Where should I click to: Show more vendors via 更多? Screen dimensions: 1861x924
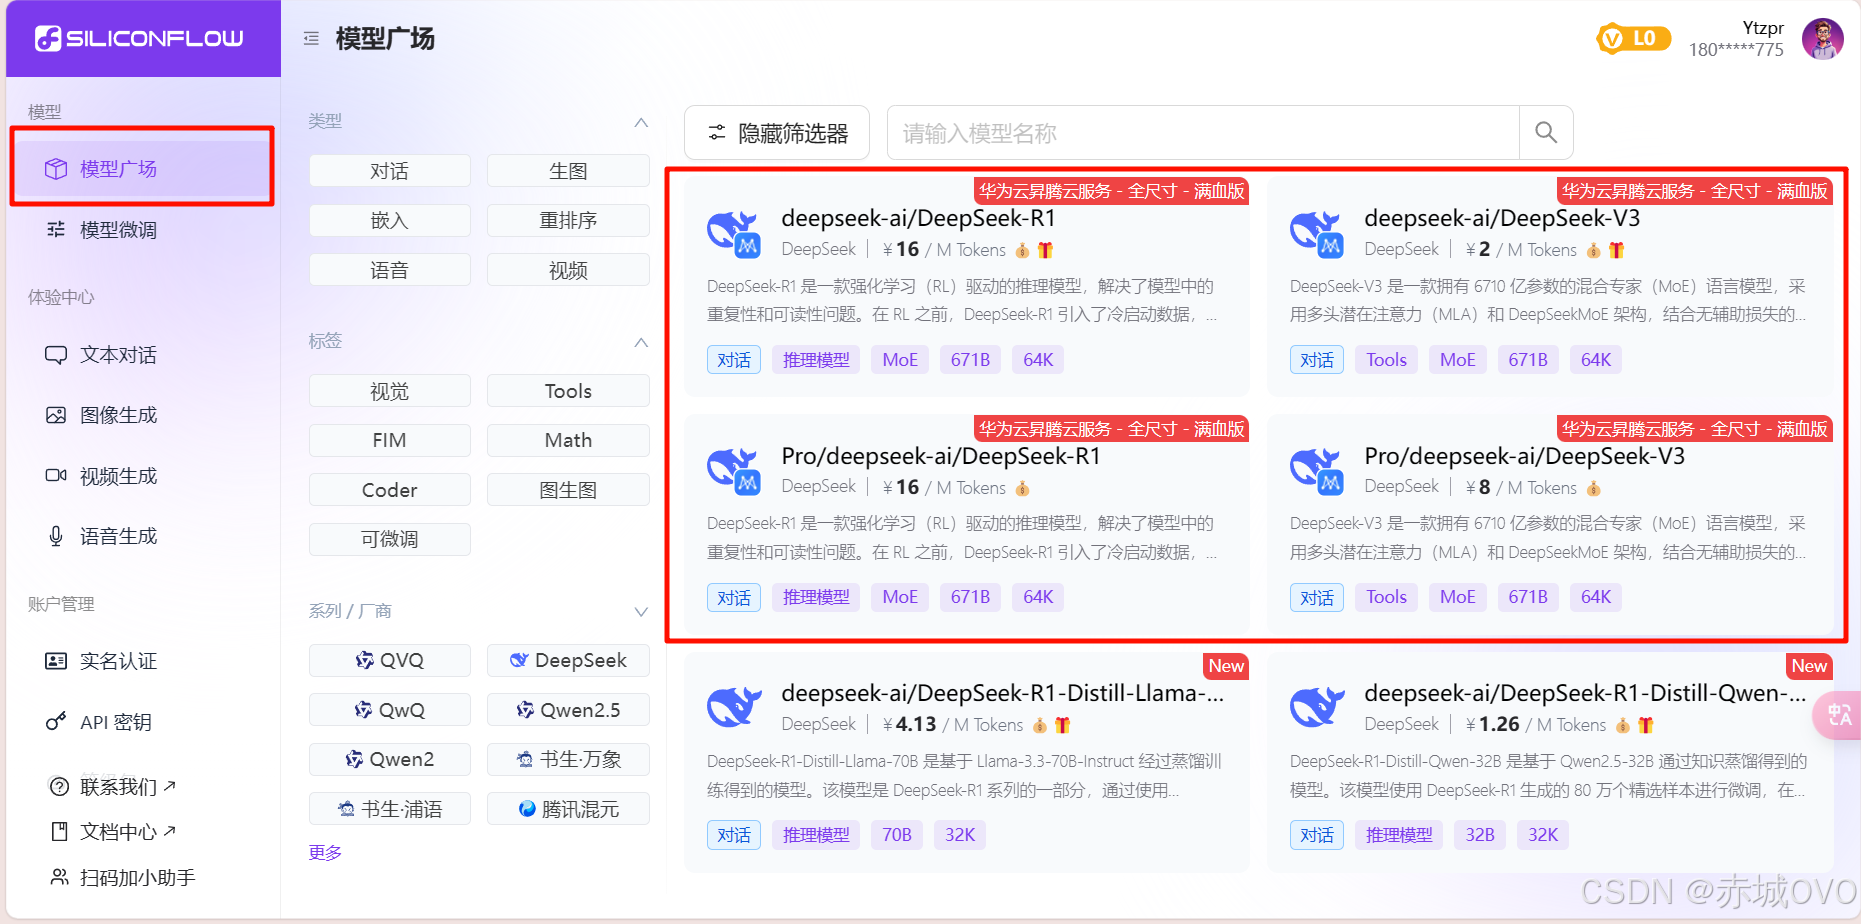point(325,852)
